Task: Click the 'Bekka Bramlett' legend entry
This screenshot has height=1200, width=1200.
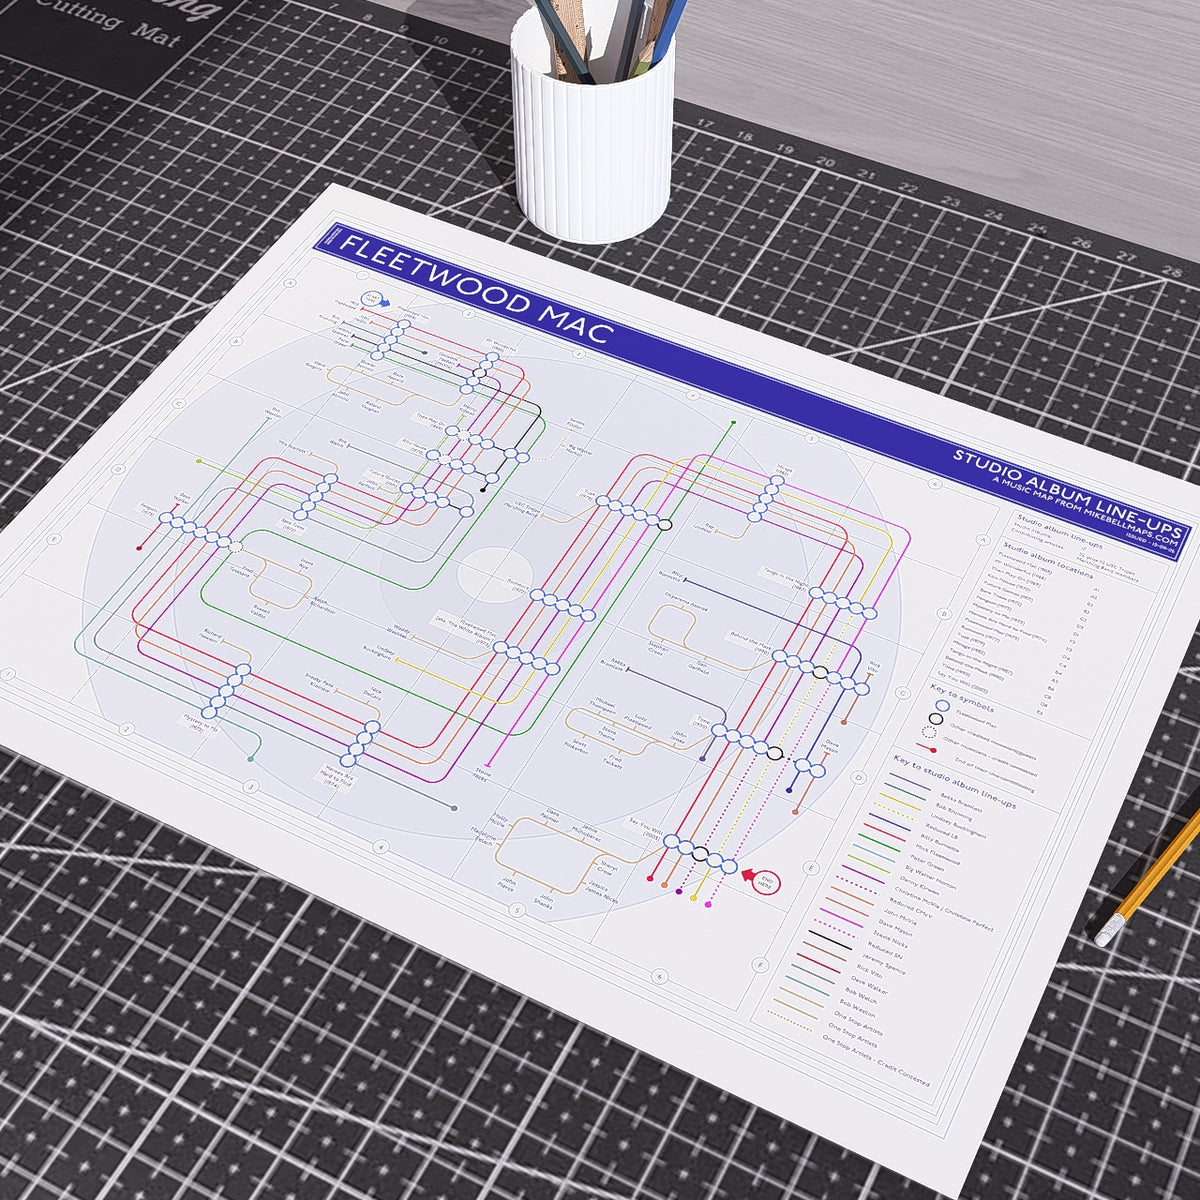Action: pos(961,802)
